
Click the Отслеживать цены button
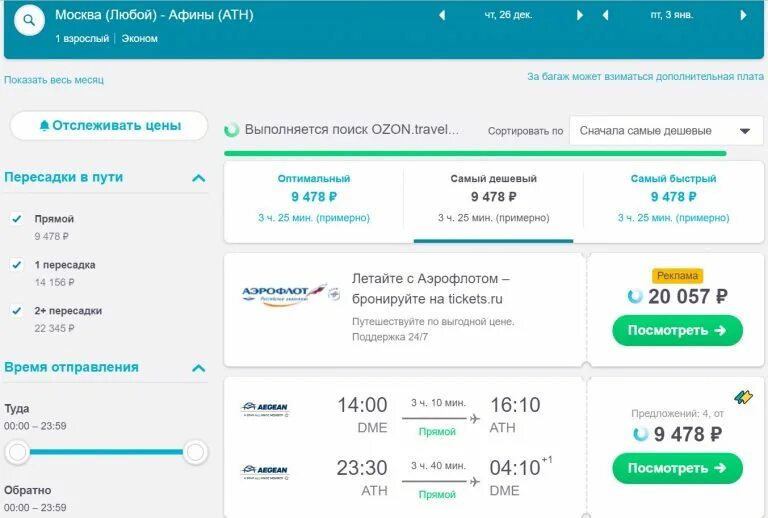coord(109,126)
